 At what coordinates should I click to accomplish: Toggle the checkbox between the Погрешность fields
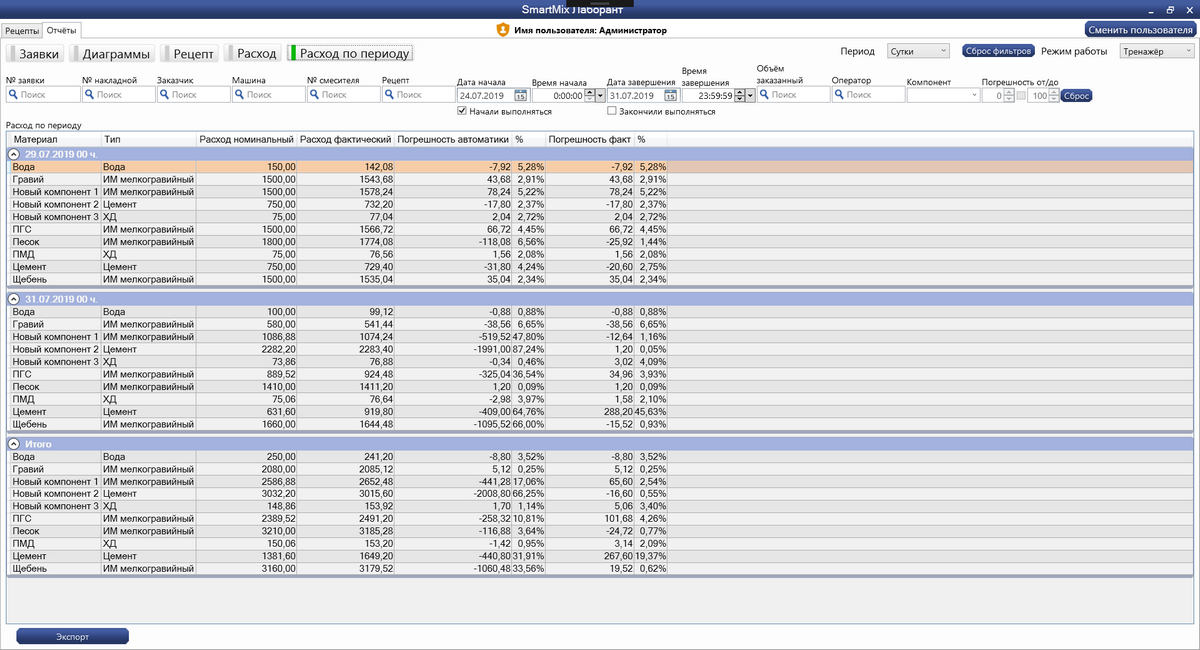(x=1021, y=96)
